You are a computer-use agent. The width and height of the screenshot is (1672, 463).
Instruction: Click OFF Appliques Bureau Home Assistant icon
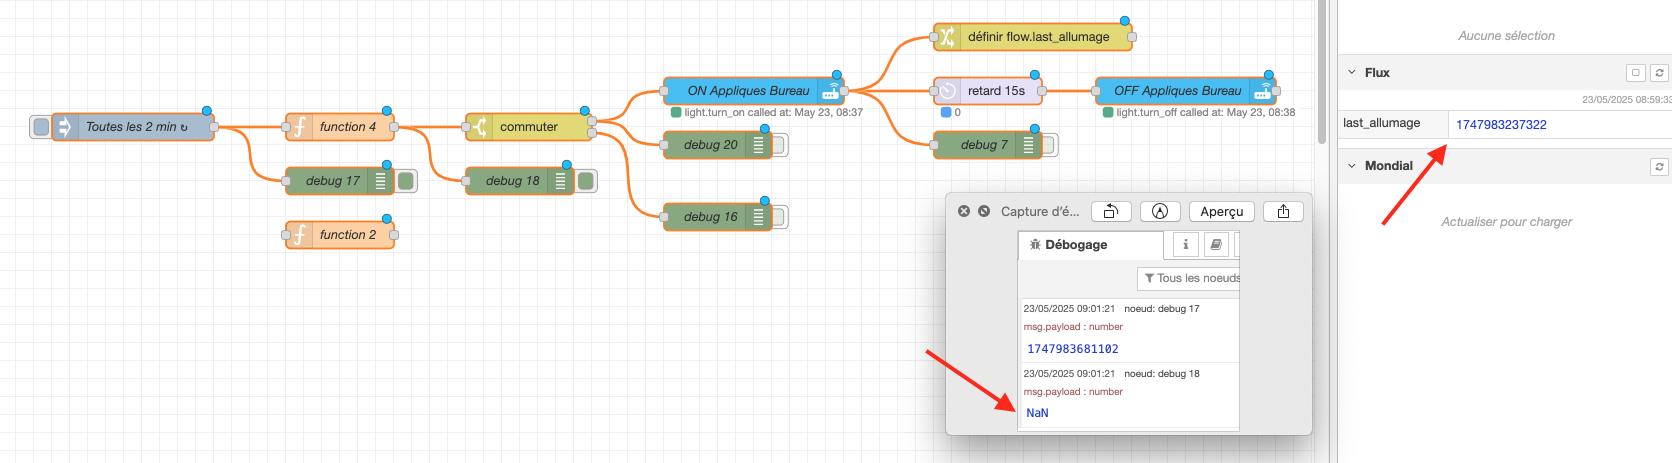tap(1263, 91)
